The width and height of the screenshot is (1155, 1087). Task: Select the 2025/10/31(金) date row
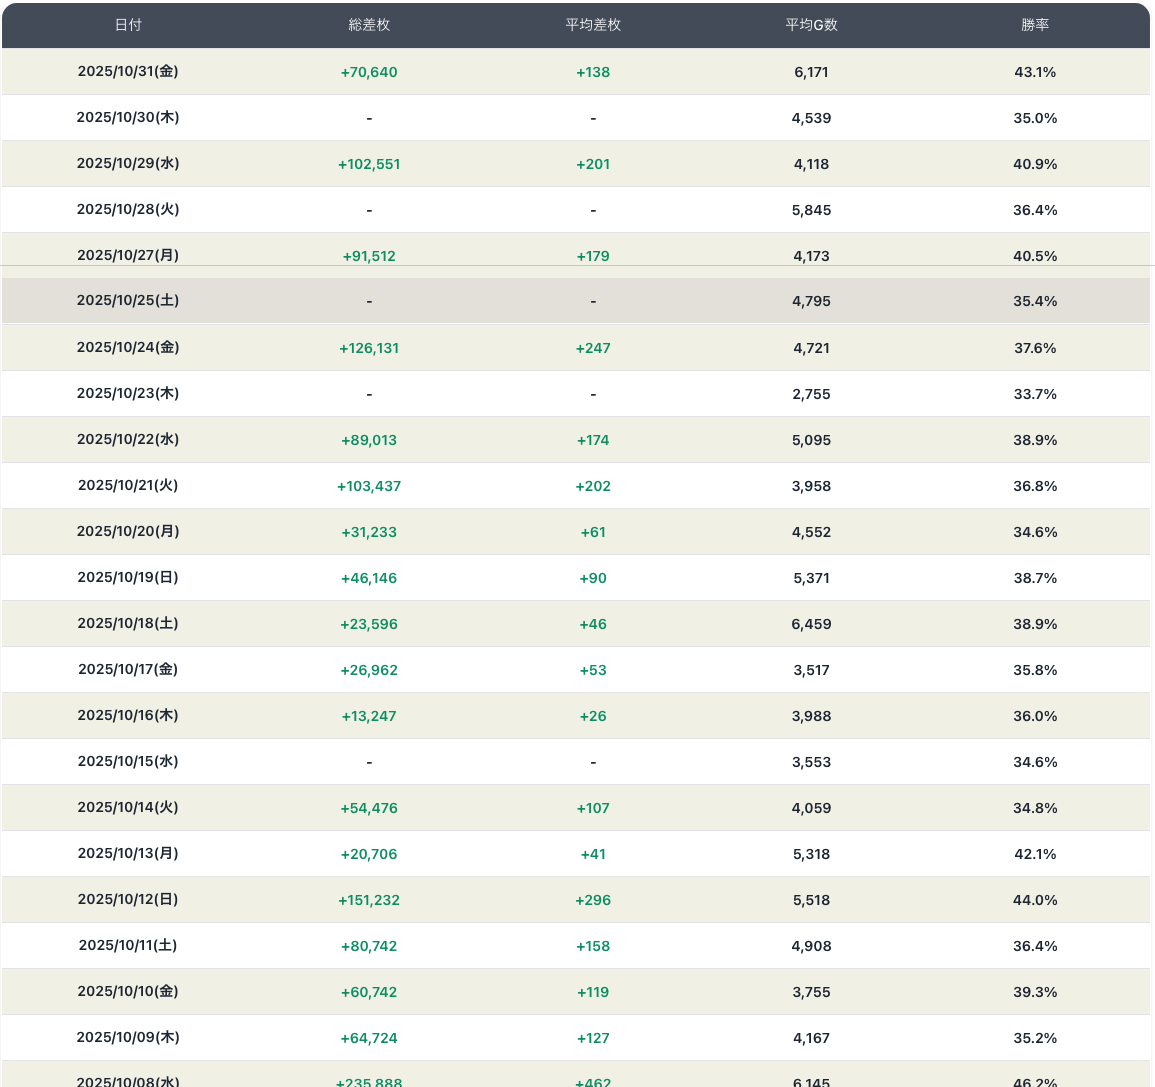(128, 72)
